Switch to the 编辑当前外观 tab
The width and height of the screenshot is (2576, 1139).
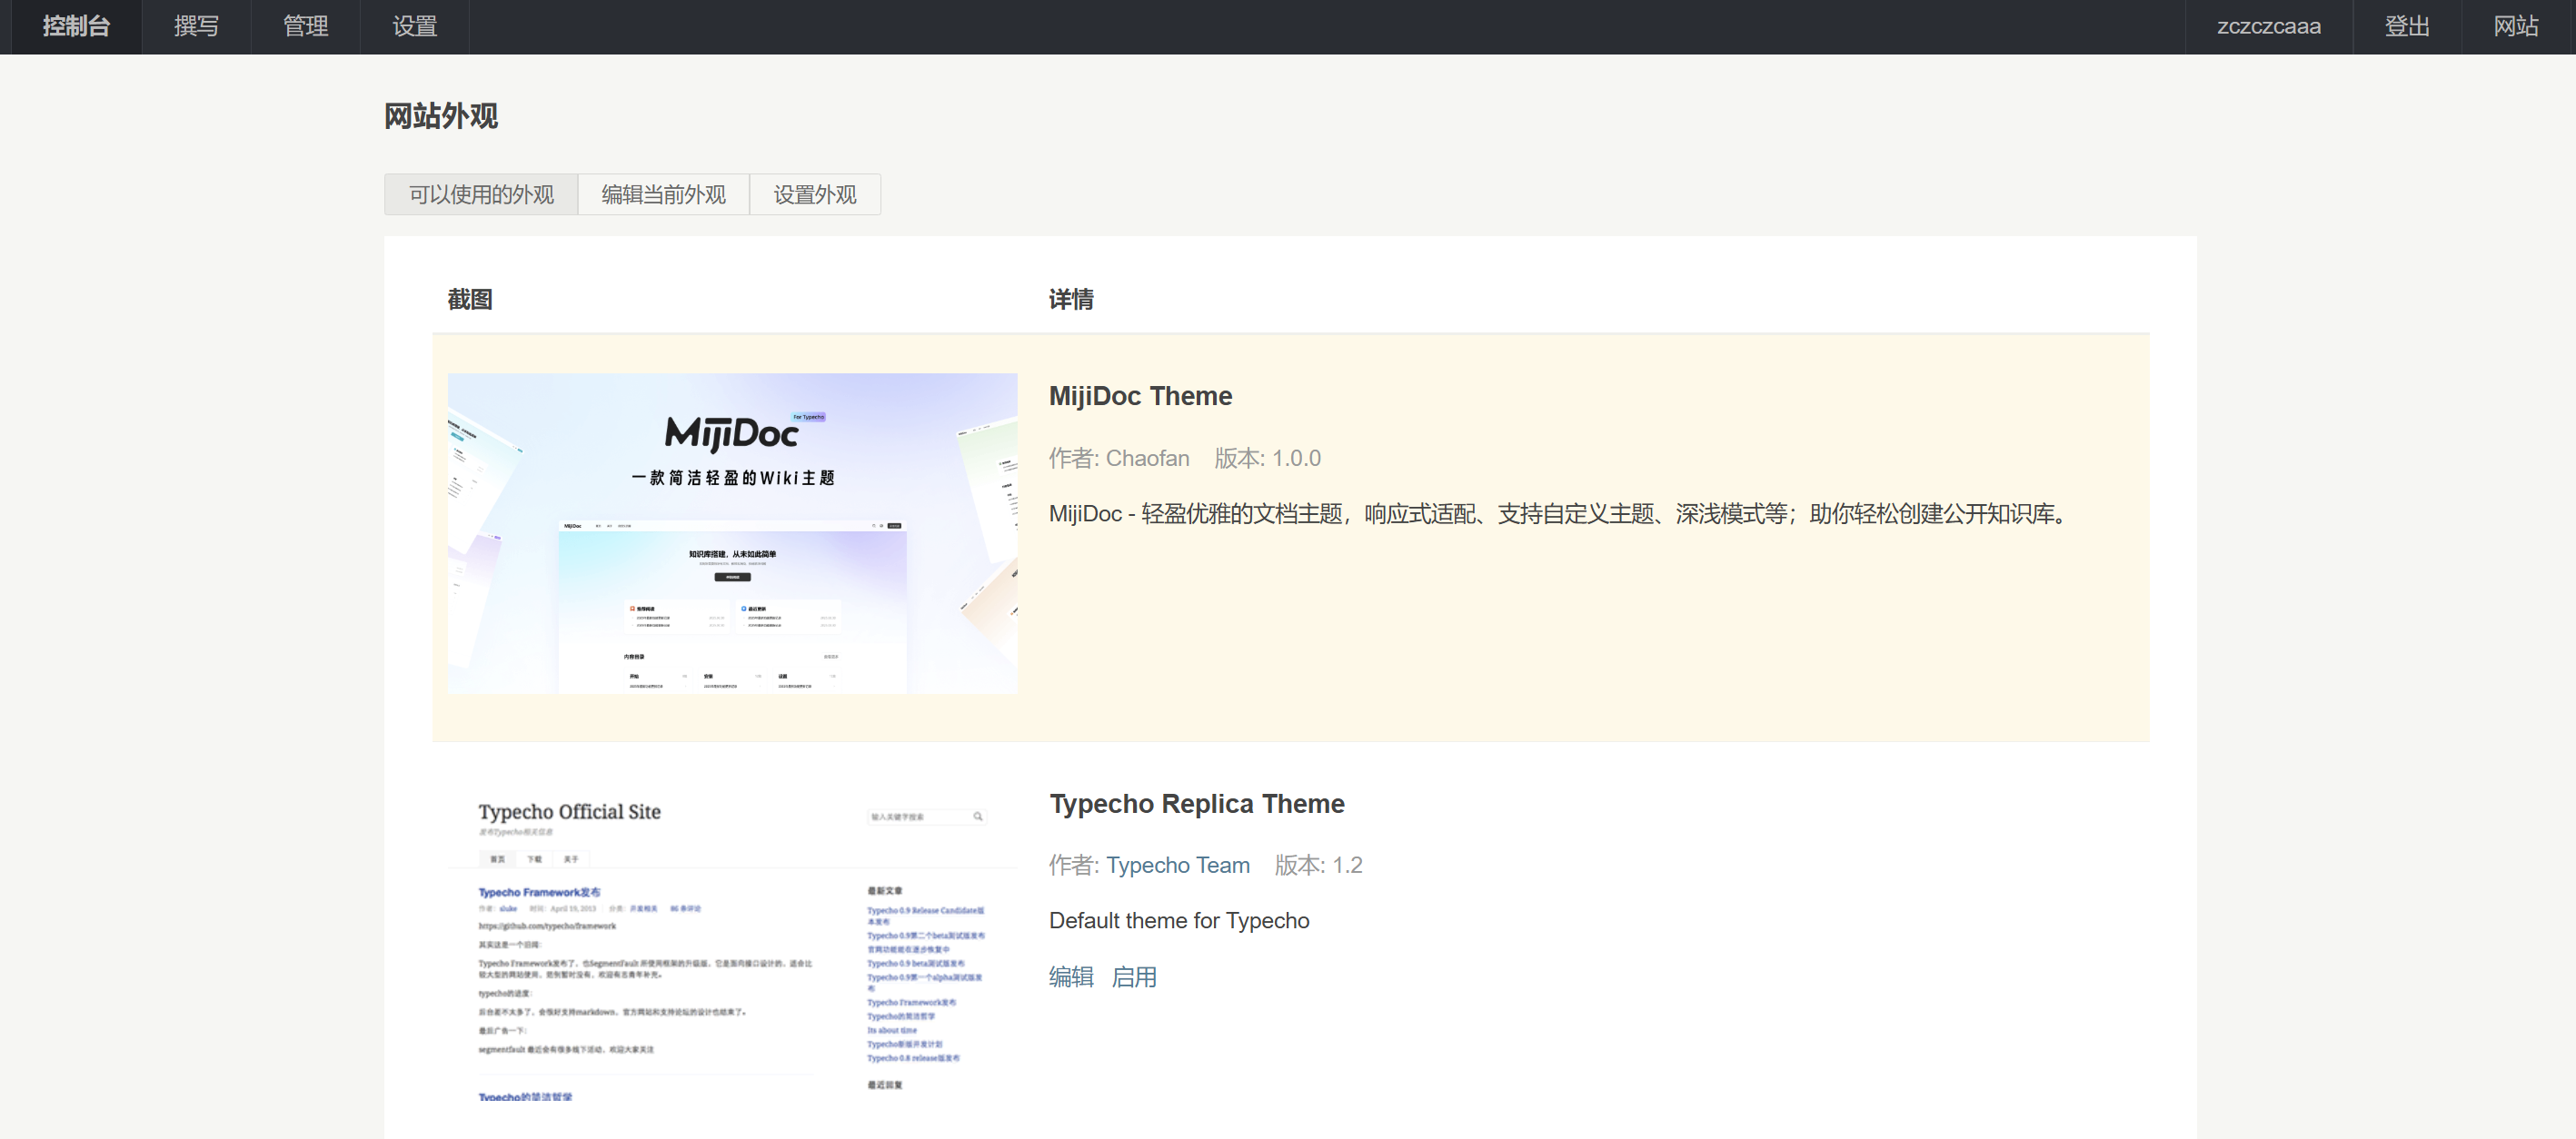coord(663,195)
